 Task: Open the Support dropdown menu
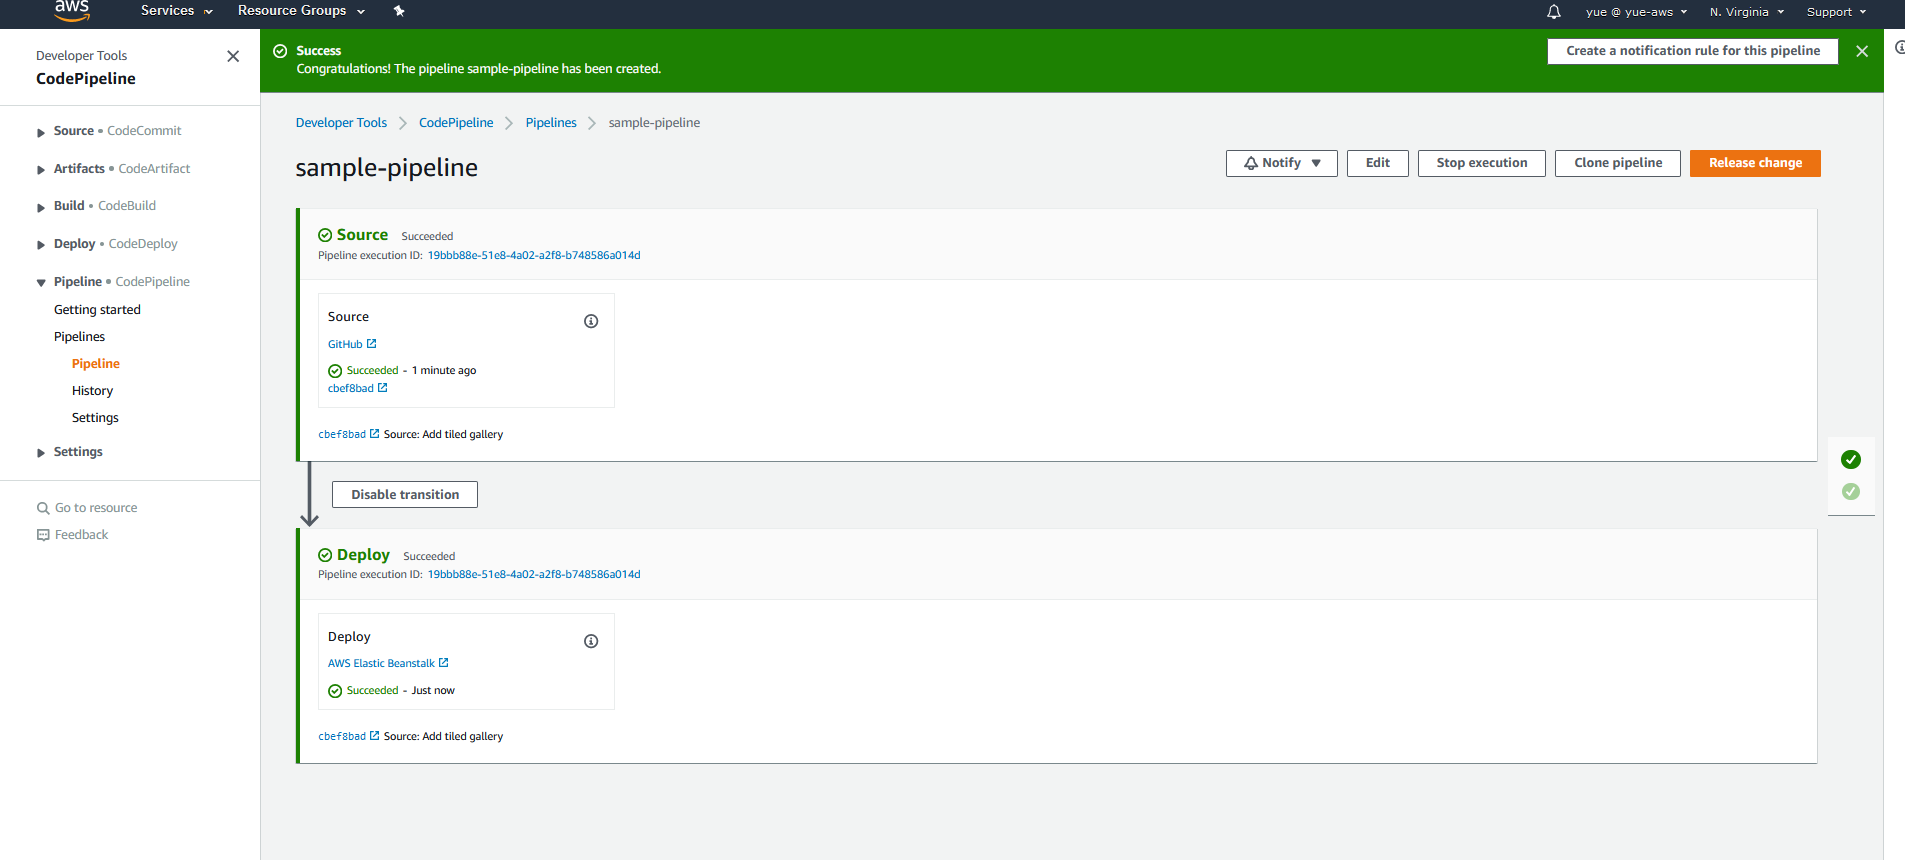[x=1836, y=12]
